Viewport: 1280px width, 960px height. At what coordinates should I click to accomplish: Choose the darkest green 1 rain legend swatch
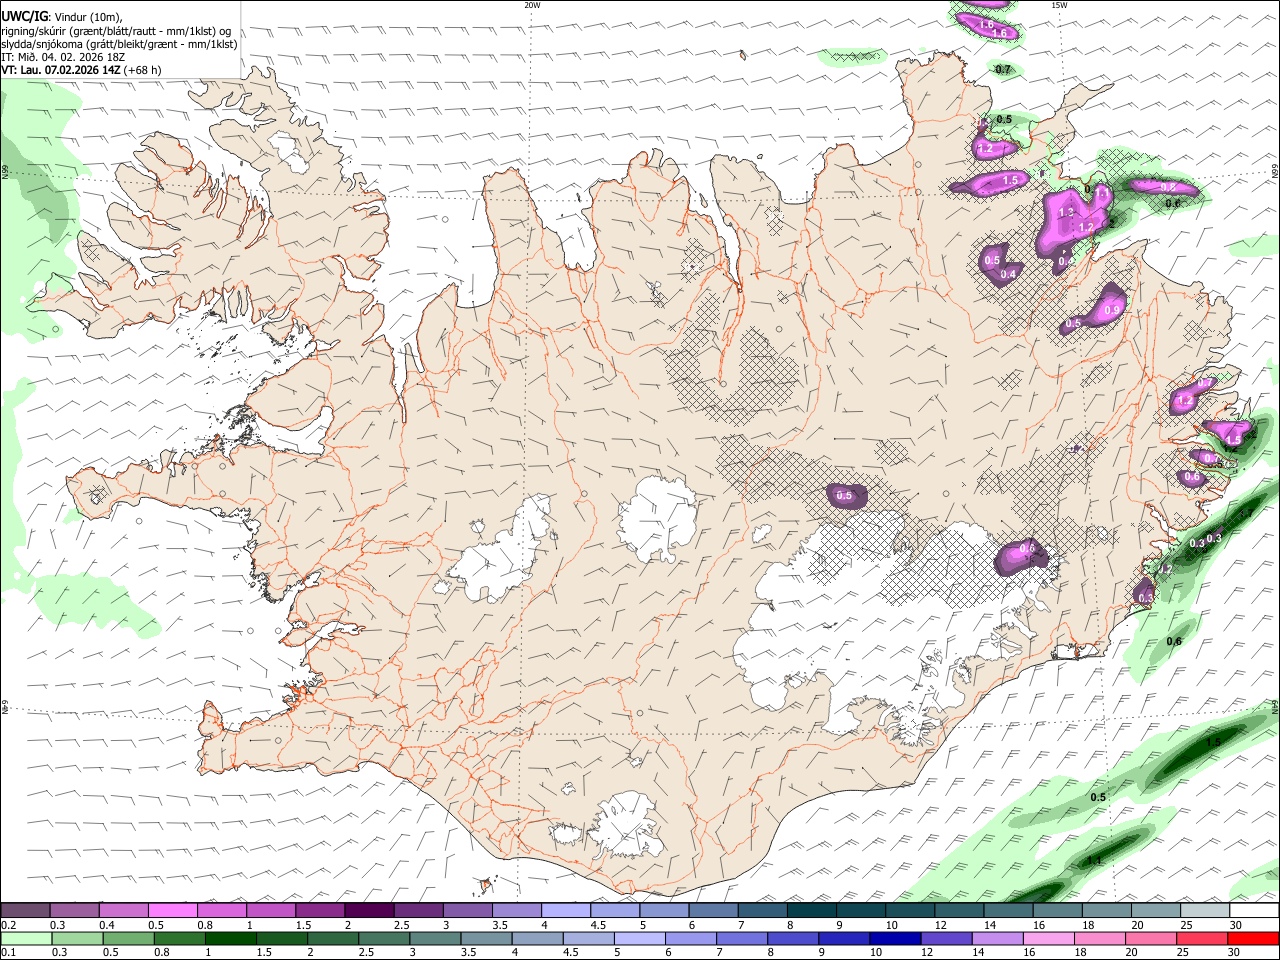click(230, 938)
